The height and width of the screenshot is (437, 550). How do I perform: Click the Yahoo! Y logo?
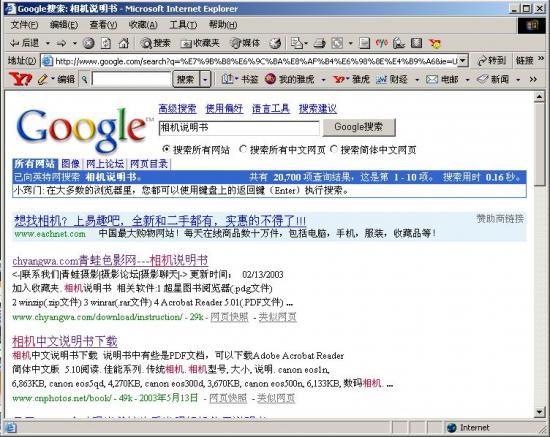coord(20,79)
